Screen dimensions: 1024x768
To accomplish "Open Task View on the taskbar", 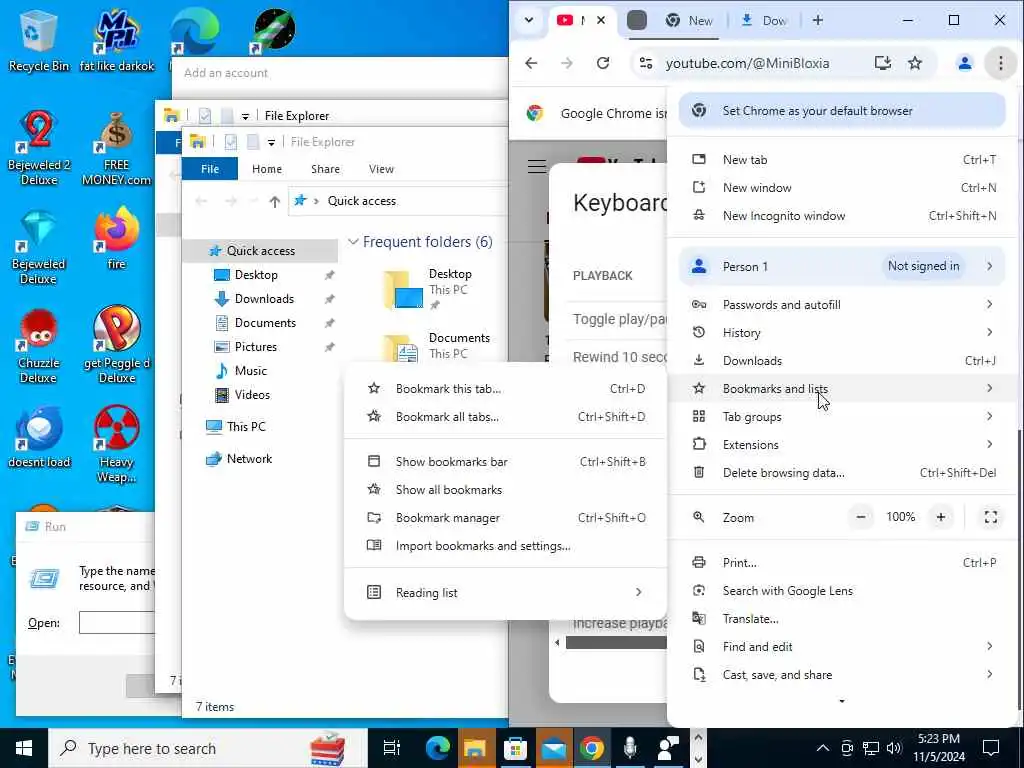I will [392, 748].
